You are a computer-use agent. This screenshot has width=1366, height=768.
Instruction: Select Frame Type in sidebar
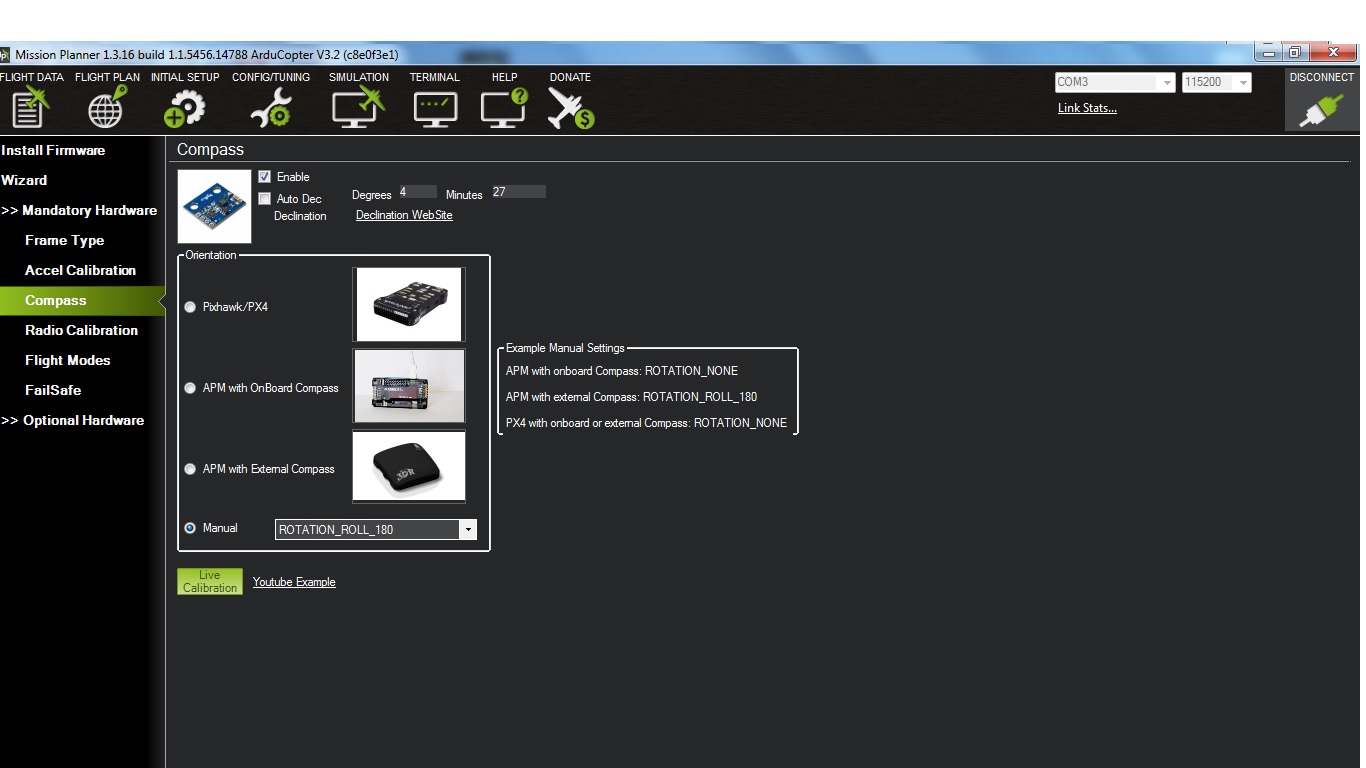point(64,240)
